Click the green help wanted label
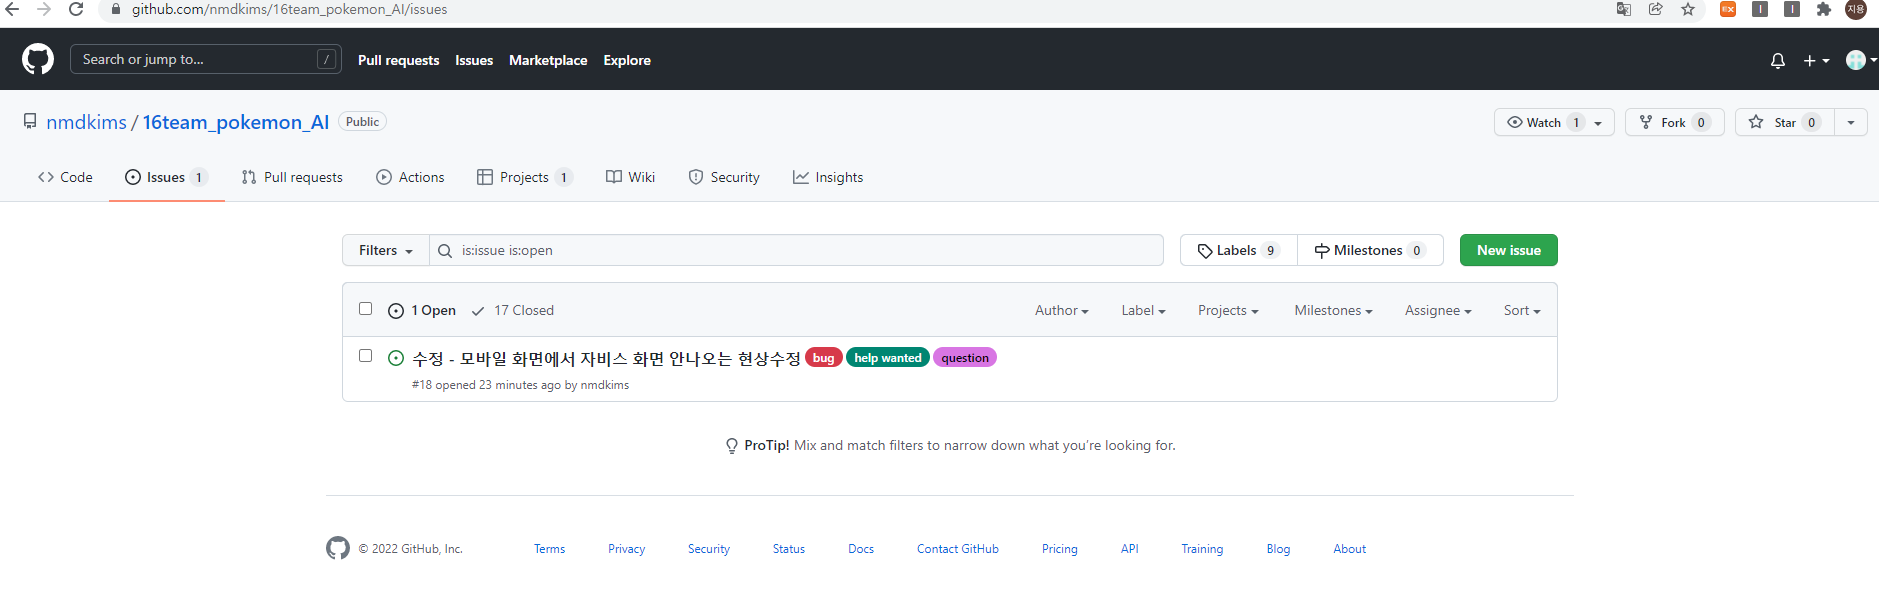Screen dimensions: 1879x599 pyautogui.click(x=888, y=357)
